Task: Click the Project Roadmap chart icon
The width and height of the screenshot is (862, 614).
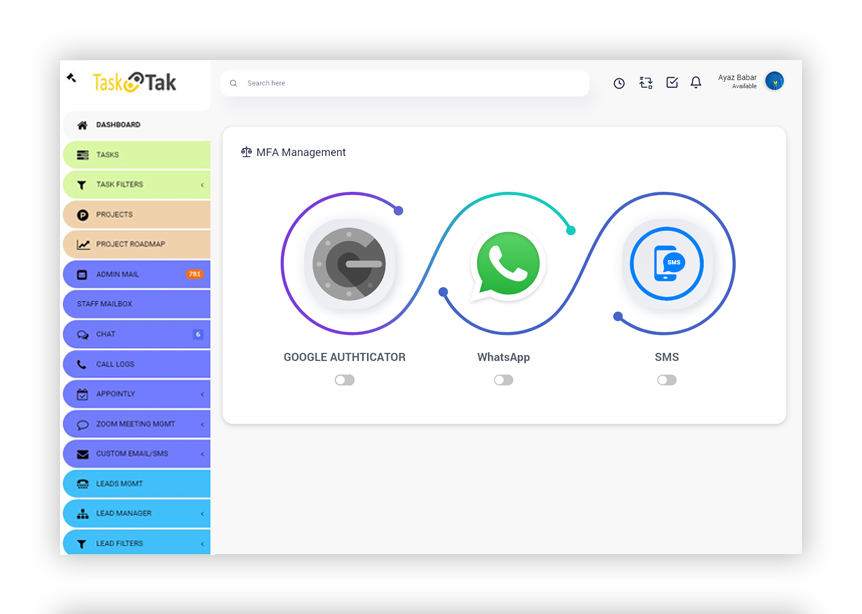Action: pos(83,245)
